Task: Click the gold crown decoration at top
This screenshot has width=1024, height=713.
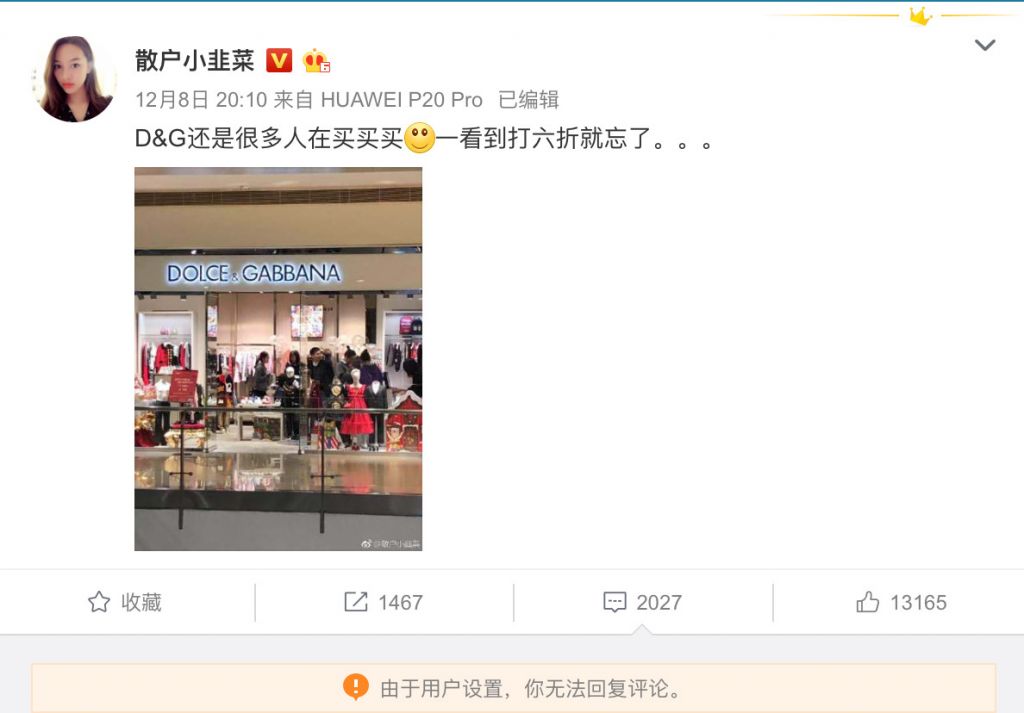Action: (x=920, y=16)
